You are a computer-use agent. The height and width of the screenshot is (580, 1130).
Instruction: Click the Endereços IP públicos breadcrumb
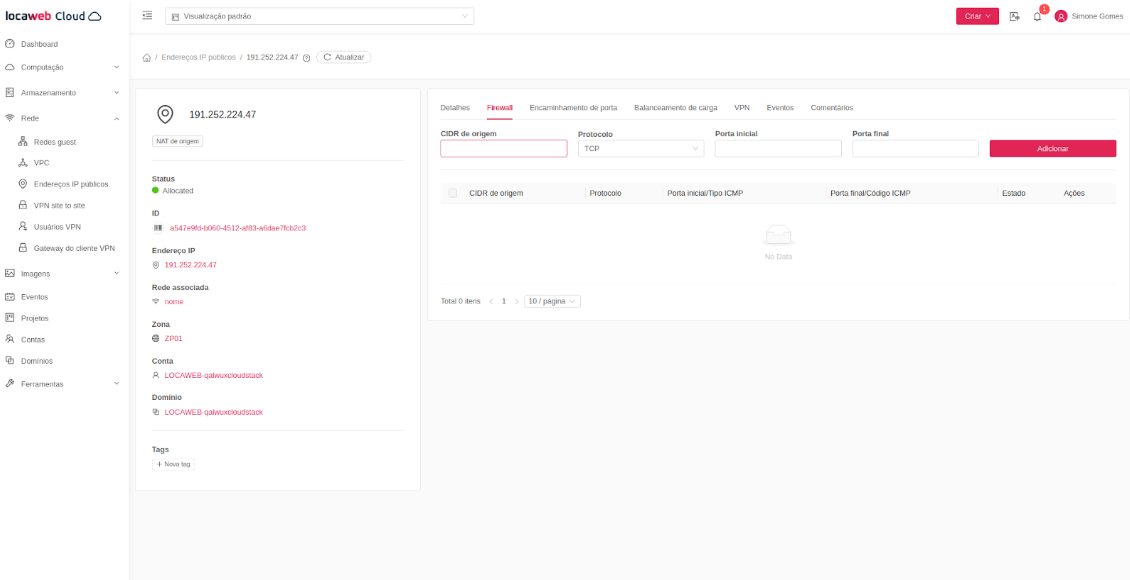tap(199, 57)
